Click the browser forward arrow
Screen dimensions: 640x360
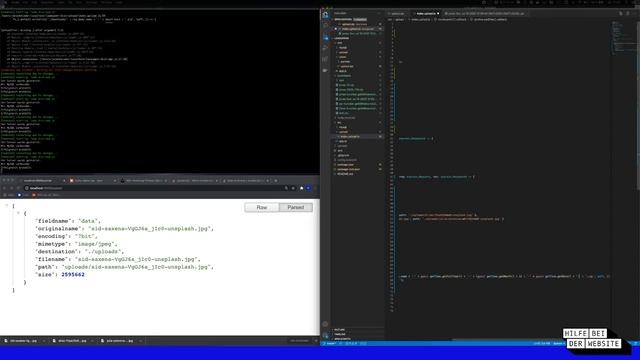point(11,188)
